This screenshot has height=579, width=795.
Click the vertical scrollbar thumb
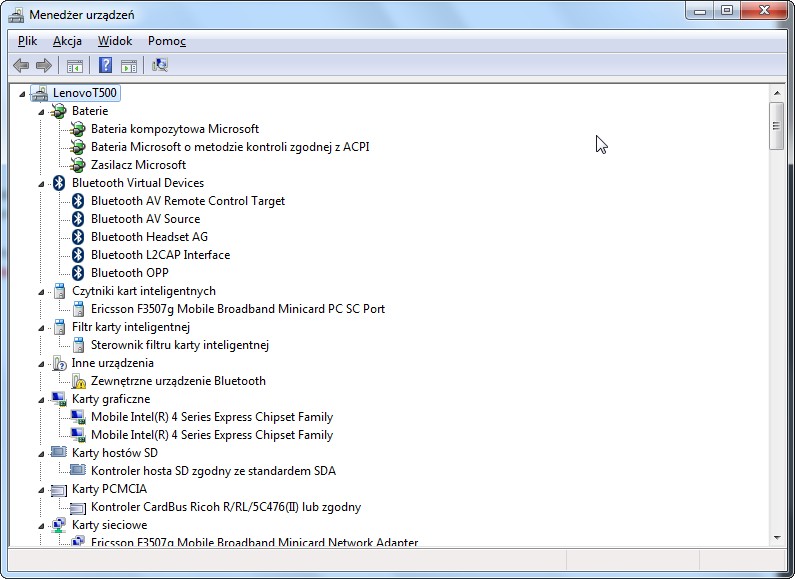pos(777,126)
